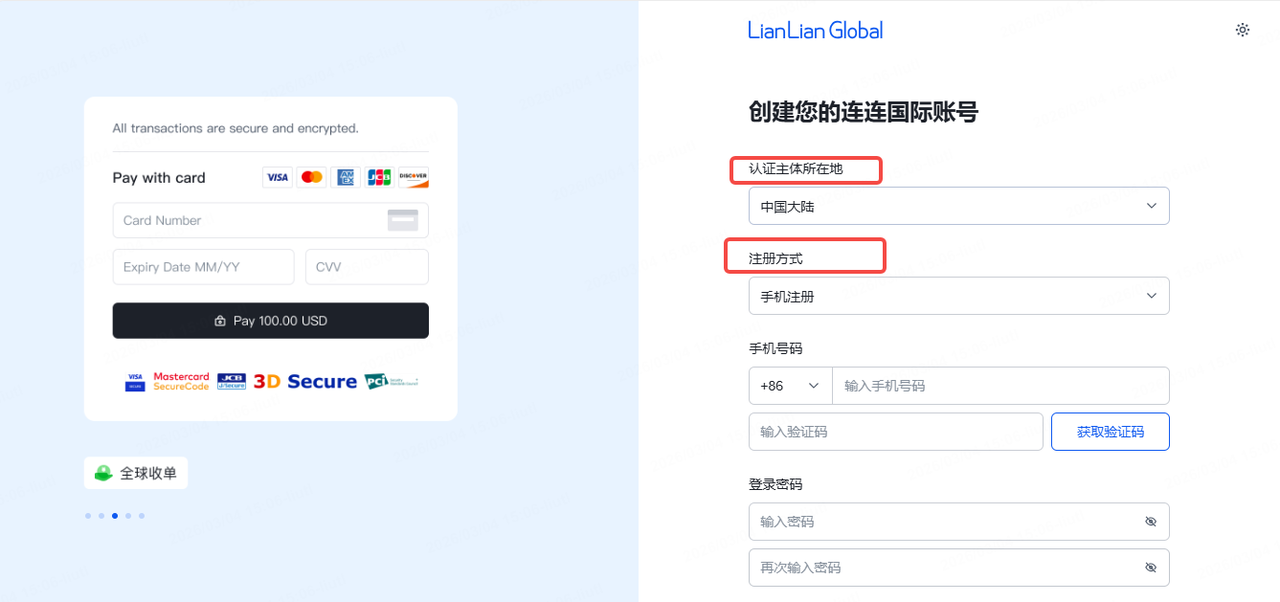The height and width of the screenshot is (602, 1280).
Task: Select the fifth carousel dot
Action: click(142, 516)
